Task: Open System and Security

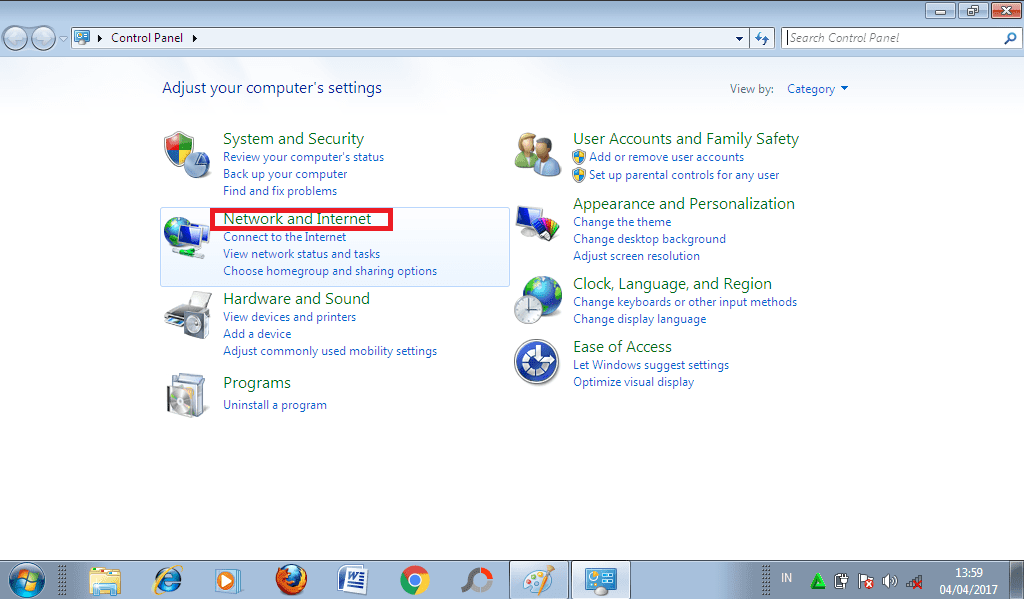Action: coord(293,139)
